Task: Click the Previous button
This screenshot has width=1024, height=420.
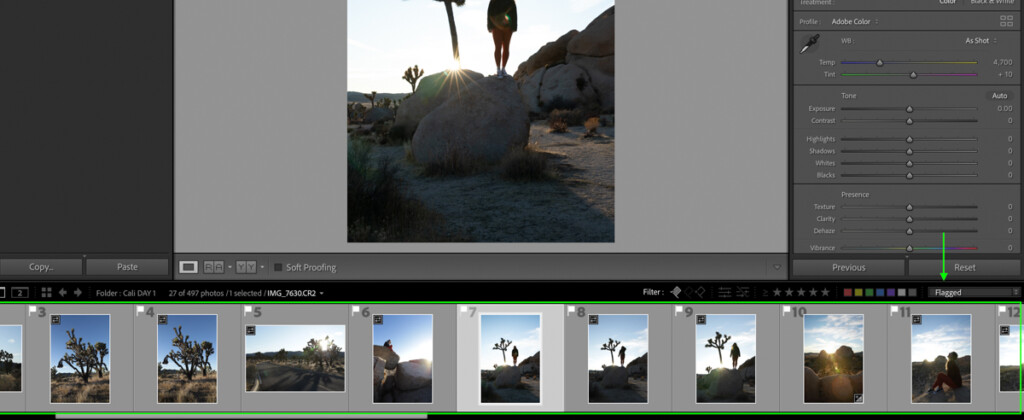Action: (848, 267)
